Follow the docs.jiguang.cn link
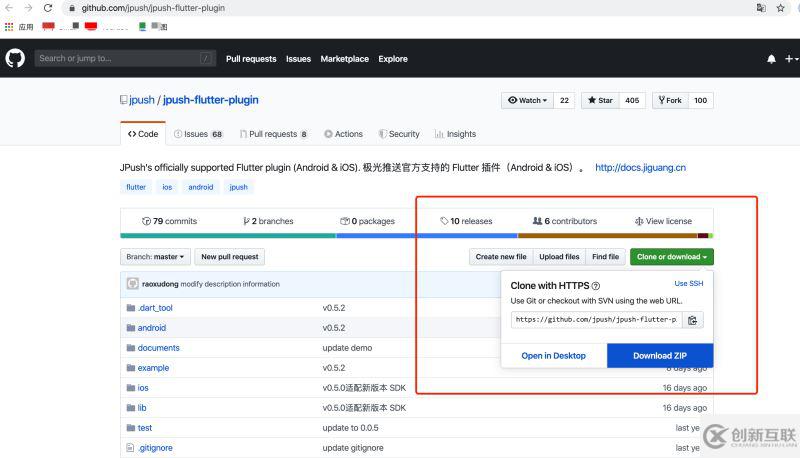 click(x=640, y=168)
